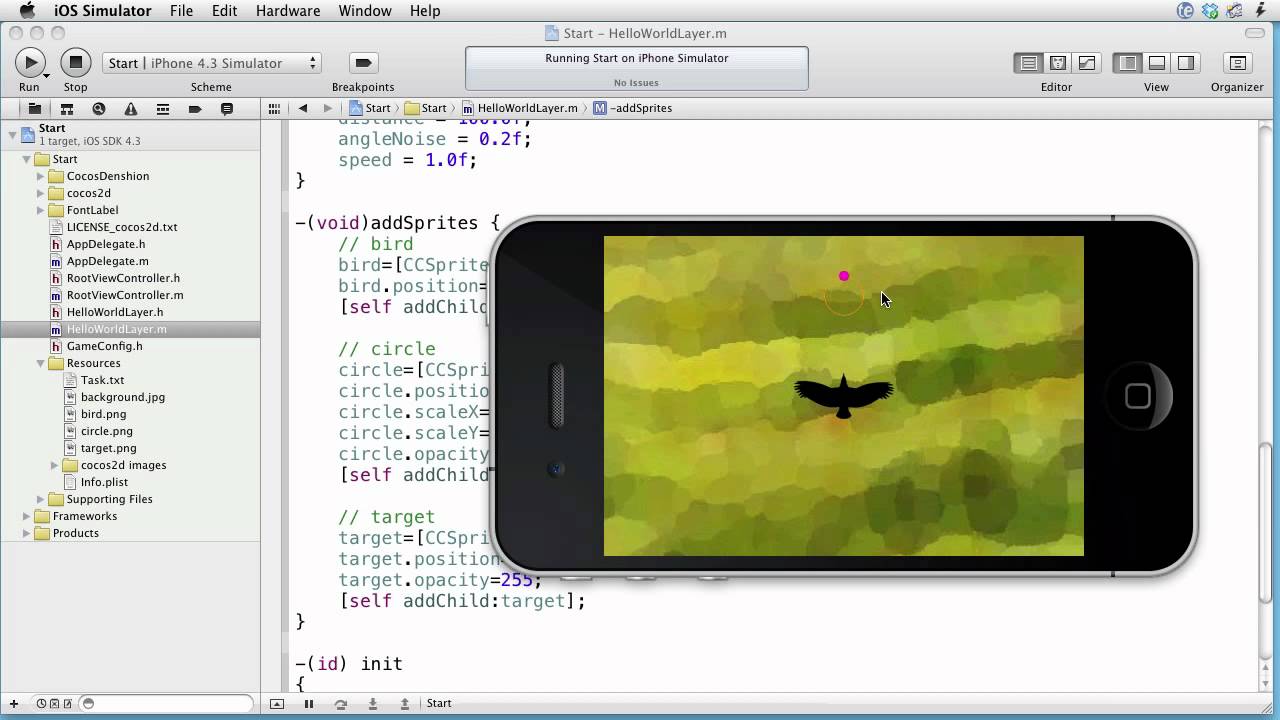Open the Hardware menu

pyautogui.click(x=288, y=11)
